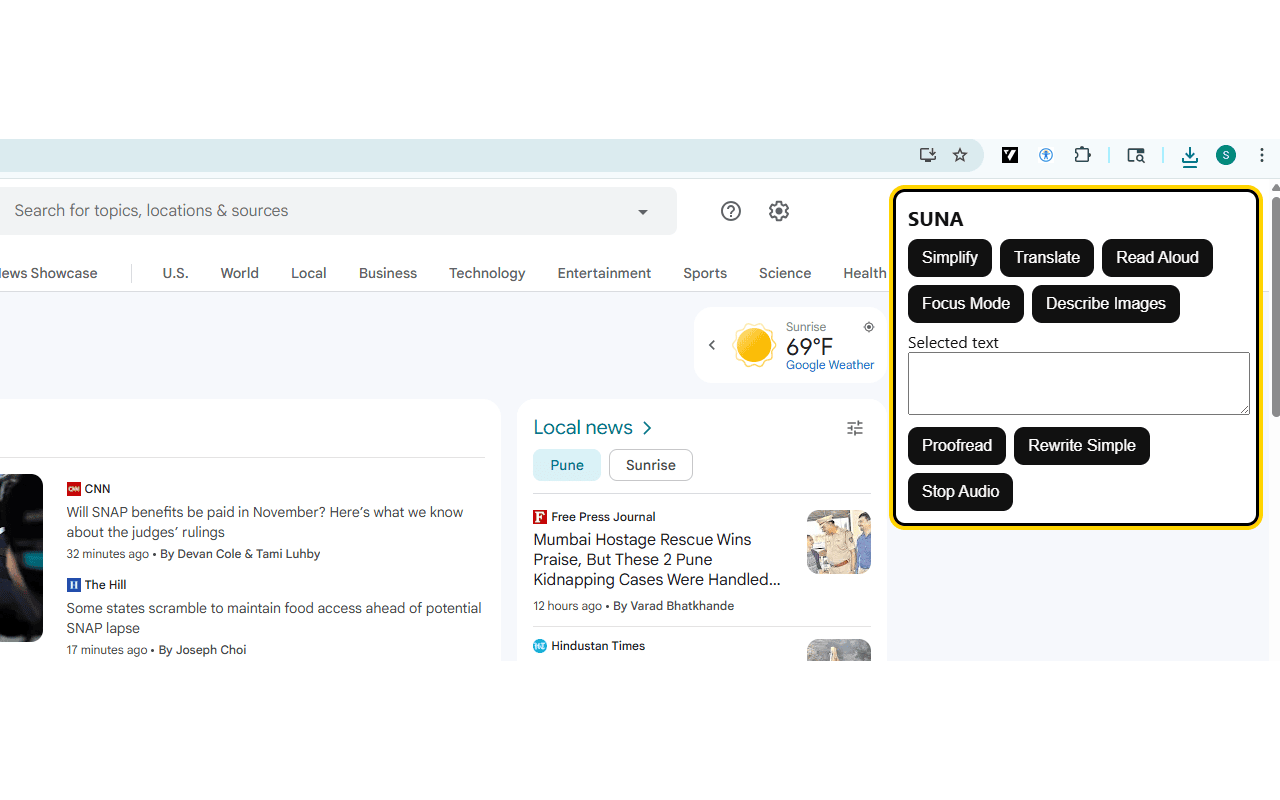Click the sun weather icon
Viewport: 1280px width, 800px height.
[x=754, y=345]
